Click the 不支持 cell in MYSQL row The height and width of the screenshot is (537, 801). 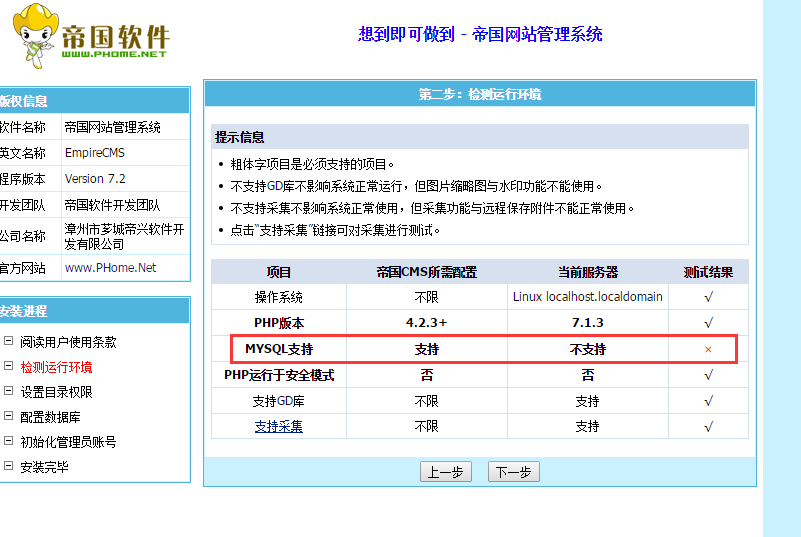(x=587, y=349)
